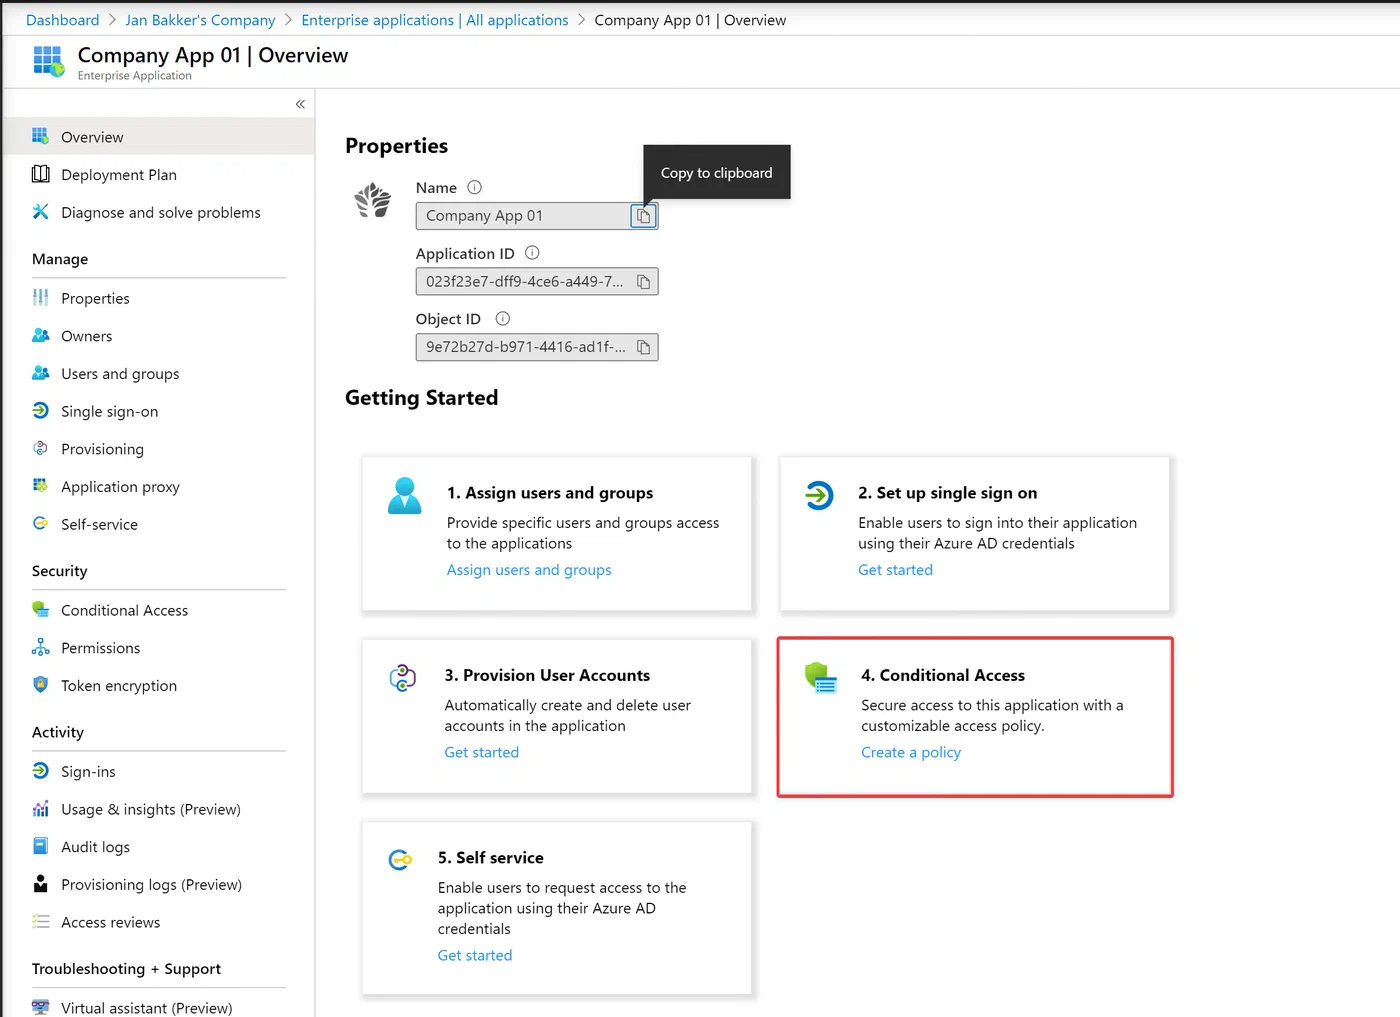The height and width of the screenshot is (1017, 1400).
Task: Show info tooltip next to Application ID
Action: [532, 253]
